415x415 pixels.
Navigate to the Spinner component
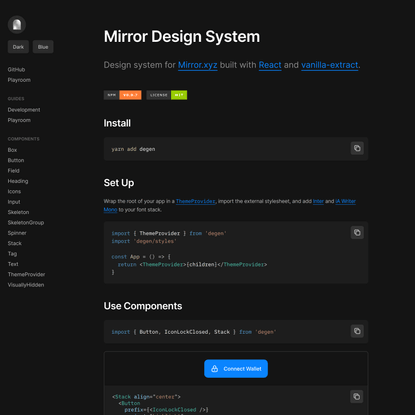[x=17, y=233]
